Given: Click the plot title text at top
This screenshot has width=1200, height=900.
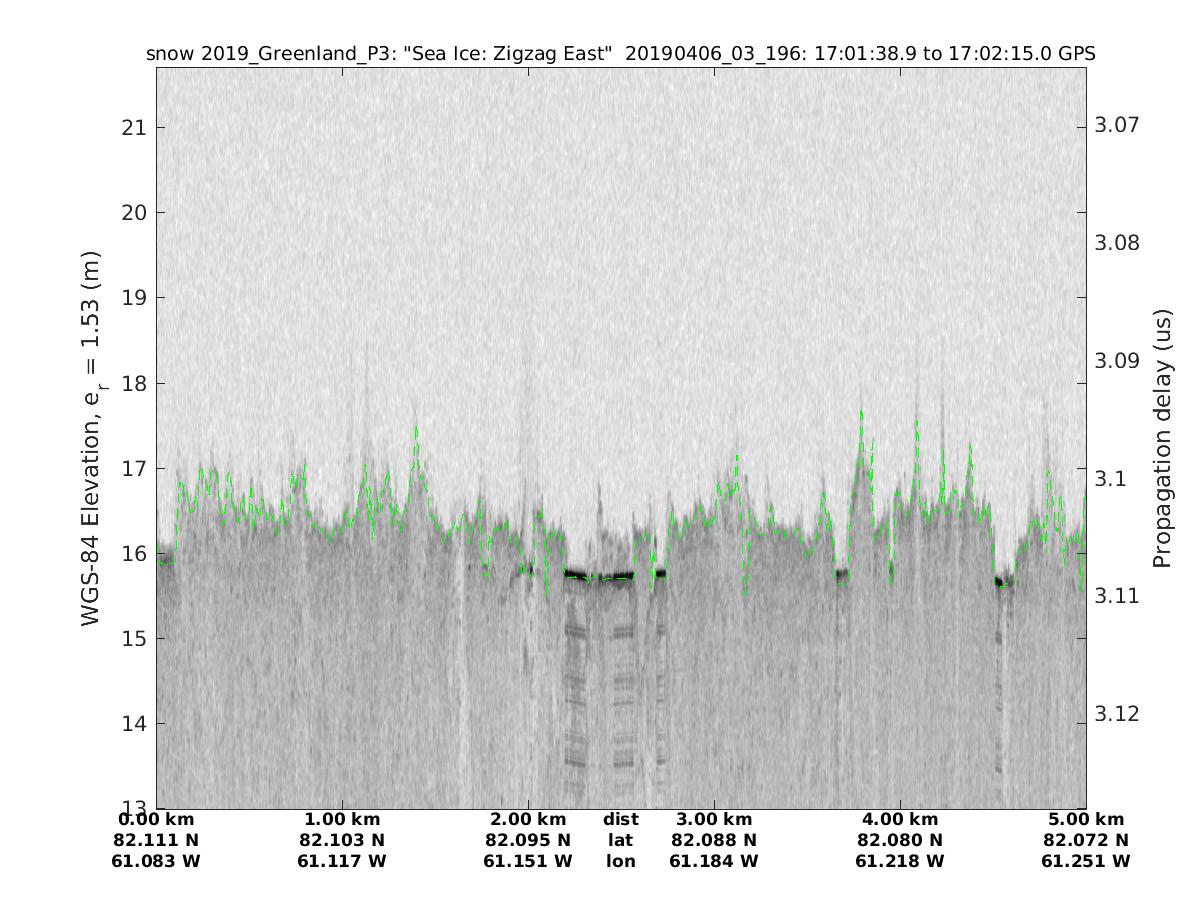Looking at the screenshot, I should point(620,54).
